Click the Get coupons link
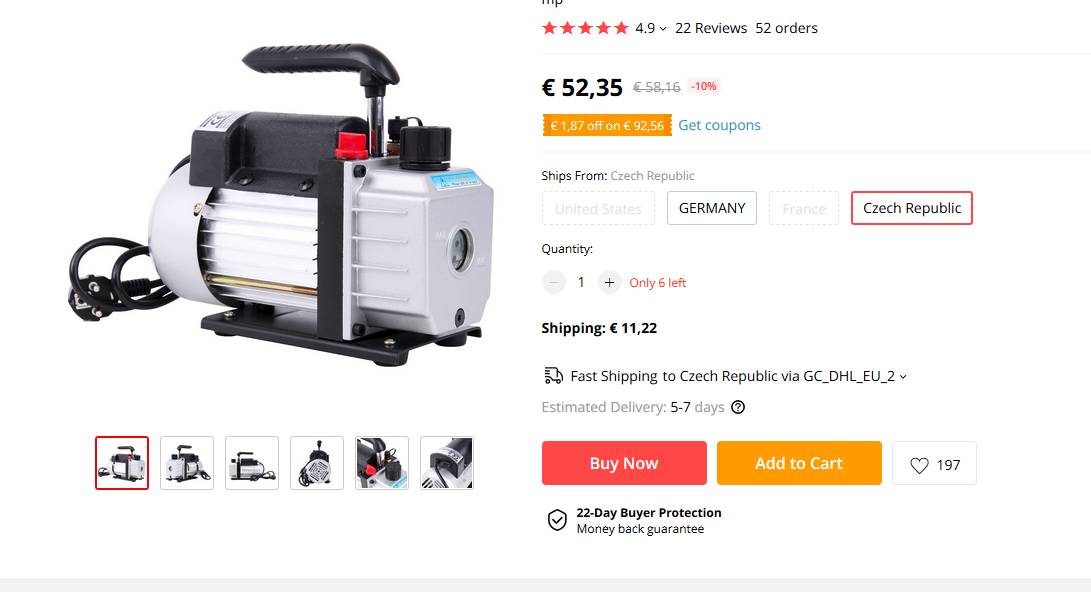Screen dimensions: 1091x592 719,125
